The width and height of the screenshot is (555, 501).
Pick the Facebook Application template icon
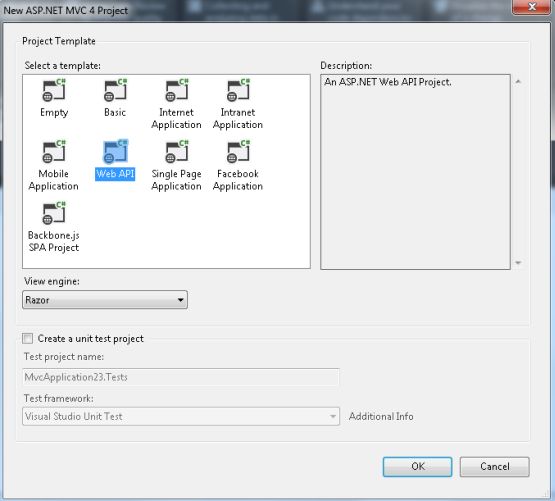tap(238, 152)
